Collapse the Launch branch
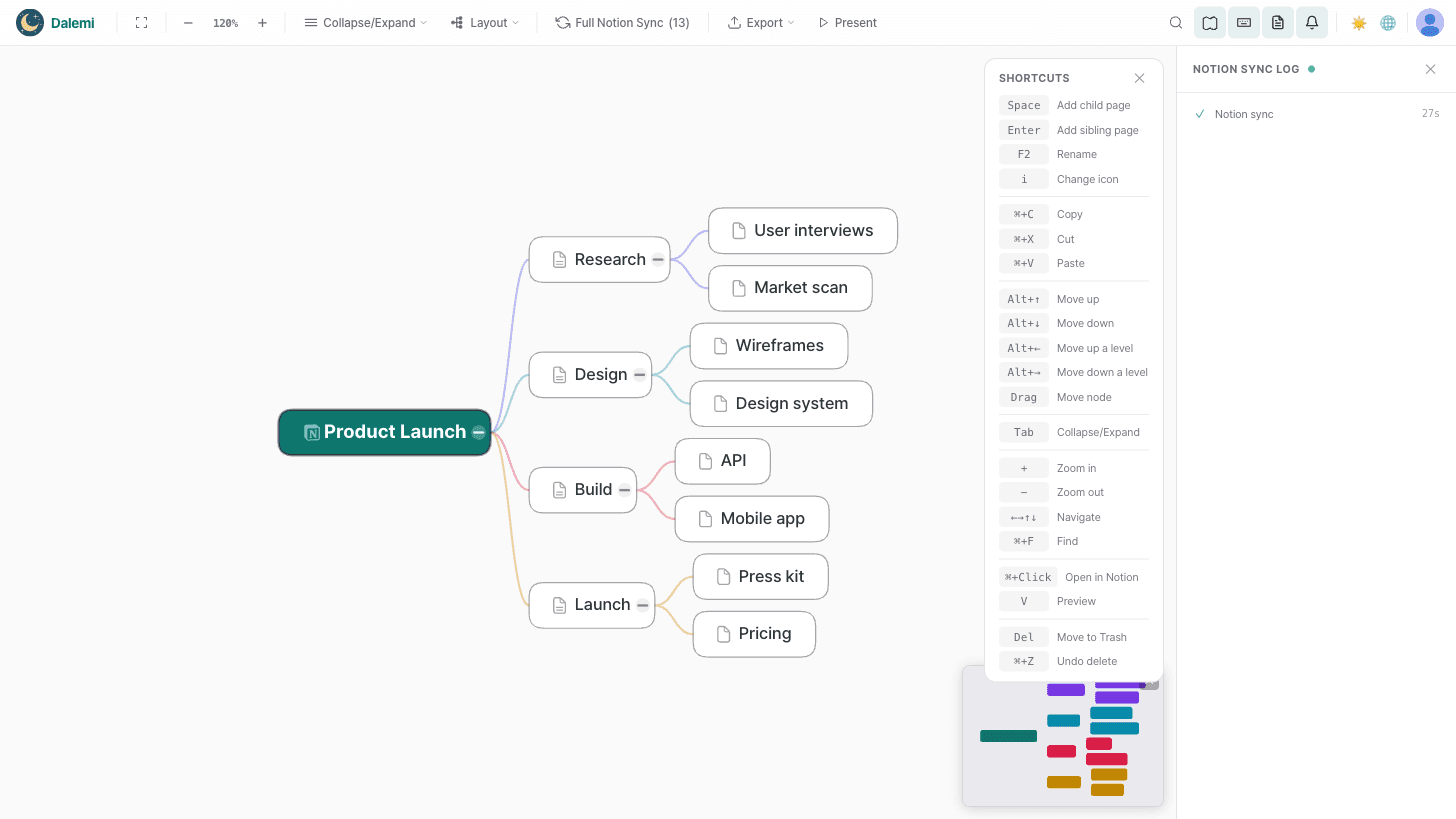Viewport: 1456px width, 819px height. coord(642,605)
